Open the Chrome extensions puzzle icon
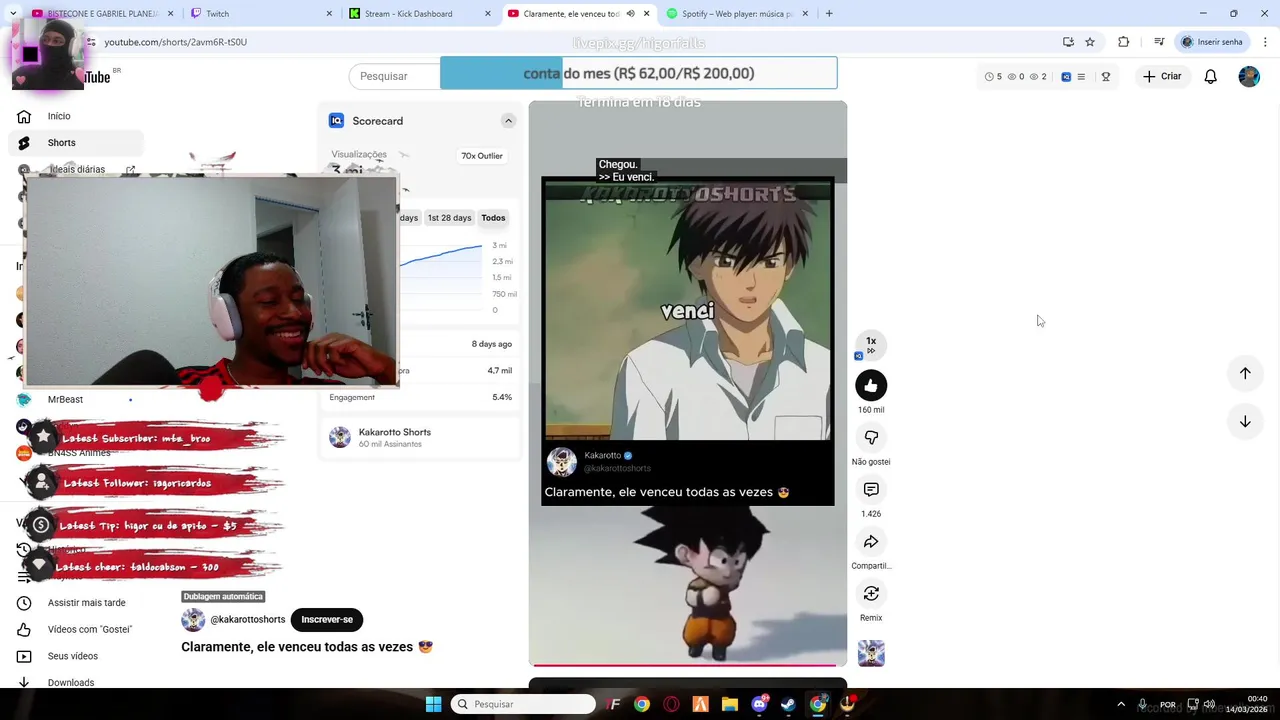The width and height of the screenshot is (1280, 720). click(1123, 42)
